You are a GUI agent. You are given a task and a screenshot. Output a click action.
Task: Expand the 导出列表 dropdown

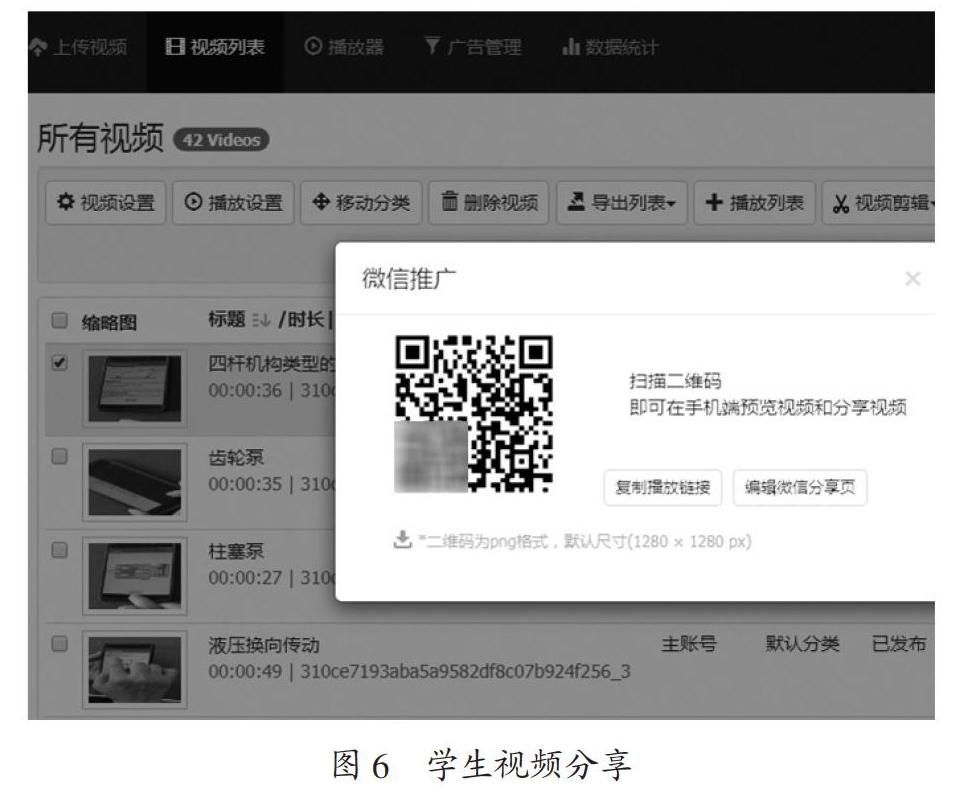[621, 203]
